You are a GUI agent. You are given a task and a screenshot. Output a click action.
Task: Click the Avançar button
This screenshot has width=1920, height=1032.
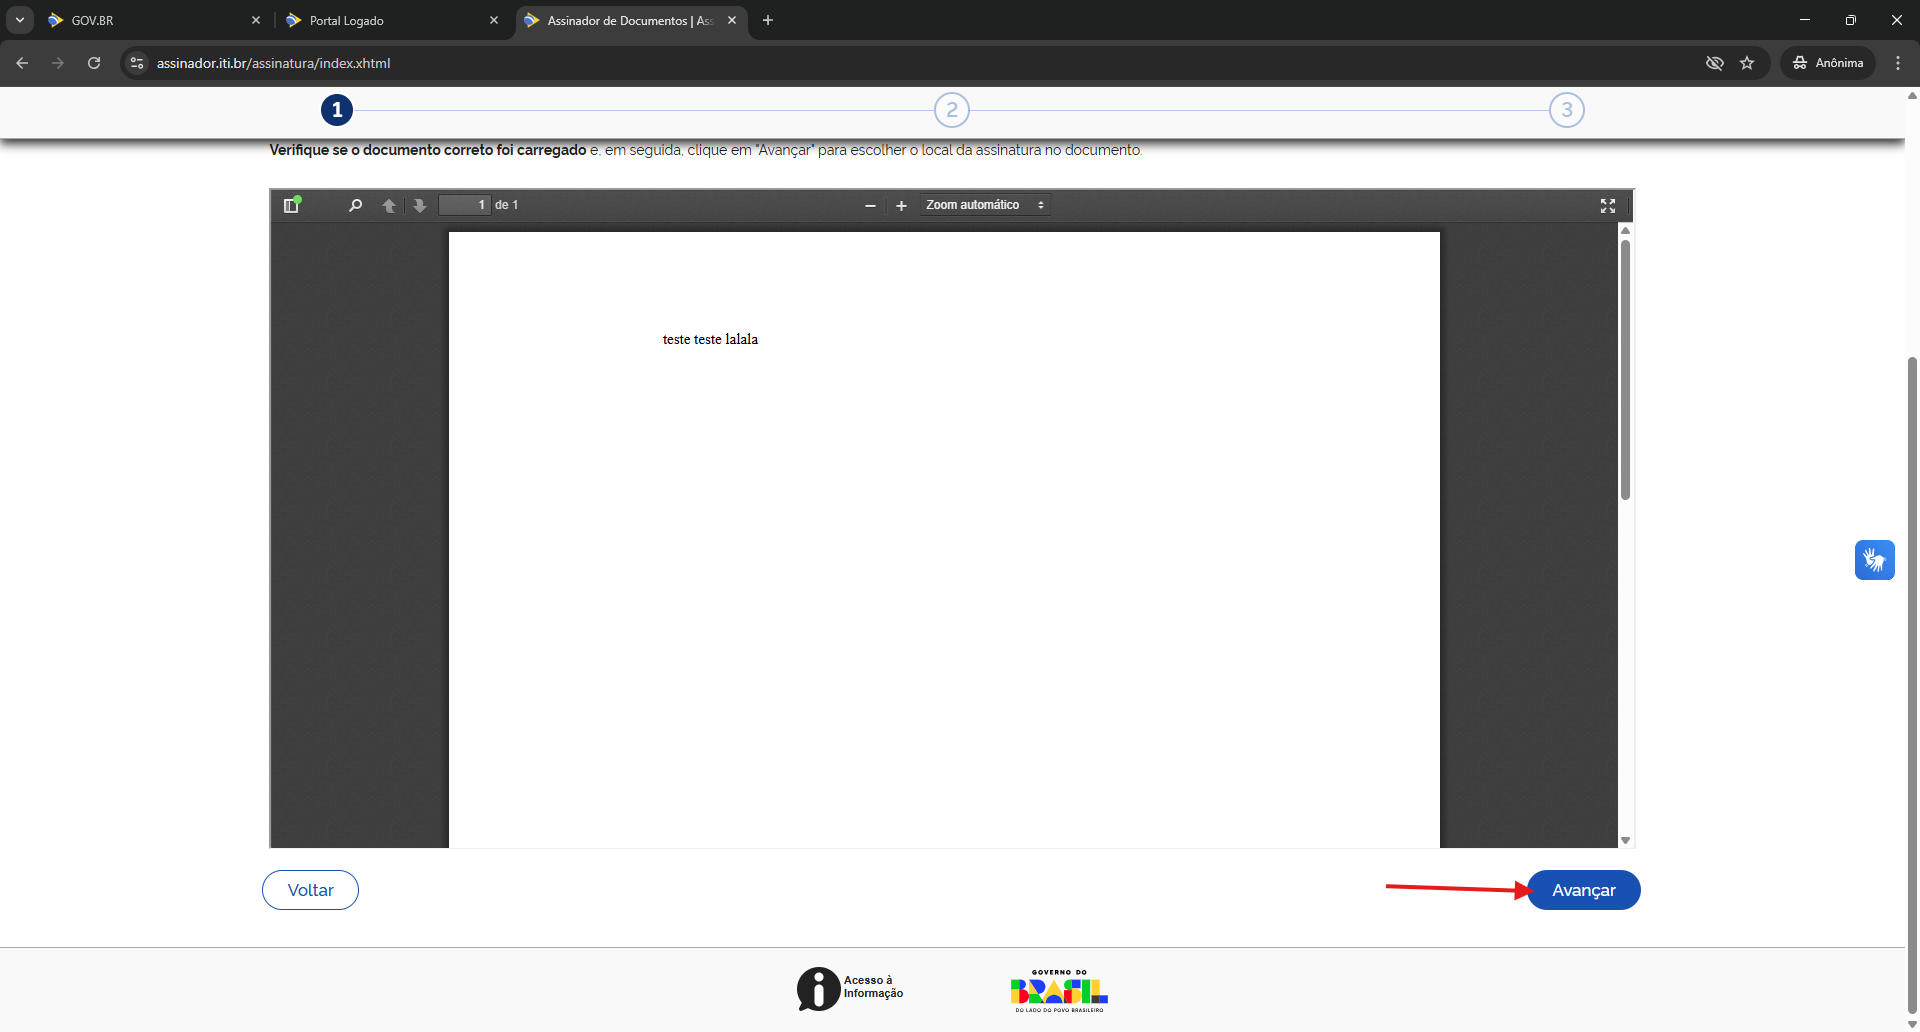click(1583, 890)
